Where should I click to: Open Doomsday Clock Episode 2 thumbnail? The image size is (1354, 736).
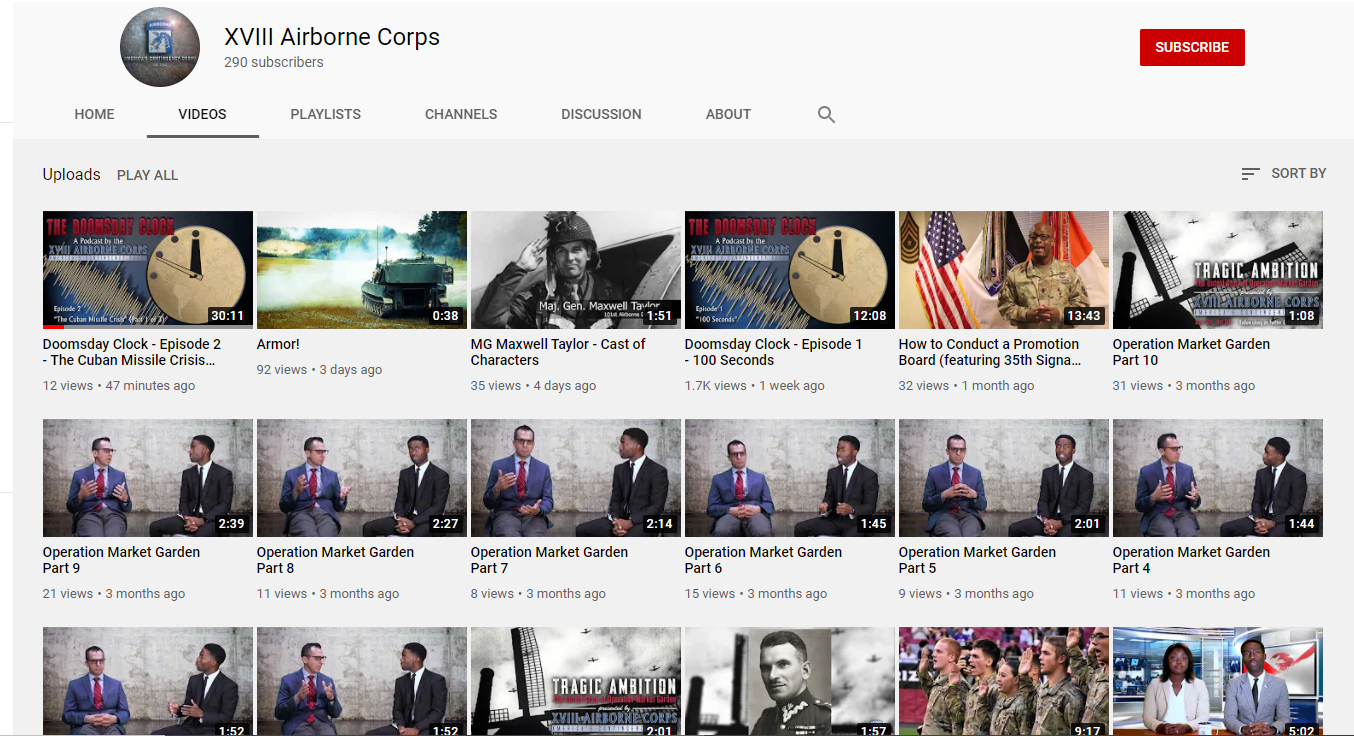(148, 270)
